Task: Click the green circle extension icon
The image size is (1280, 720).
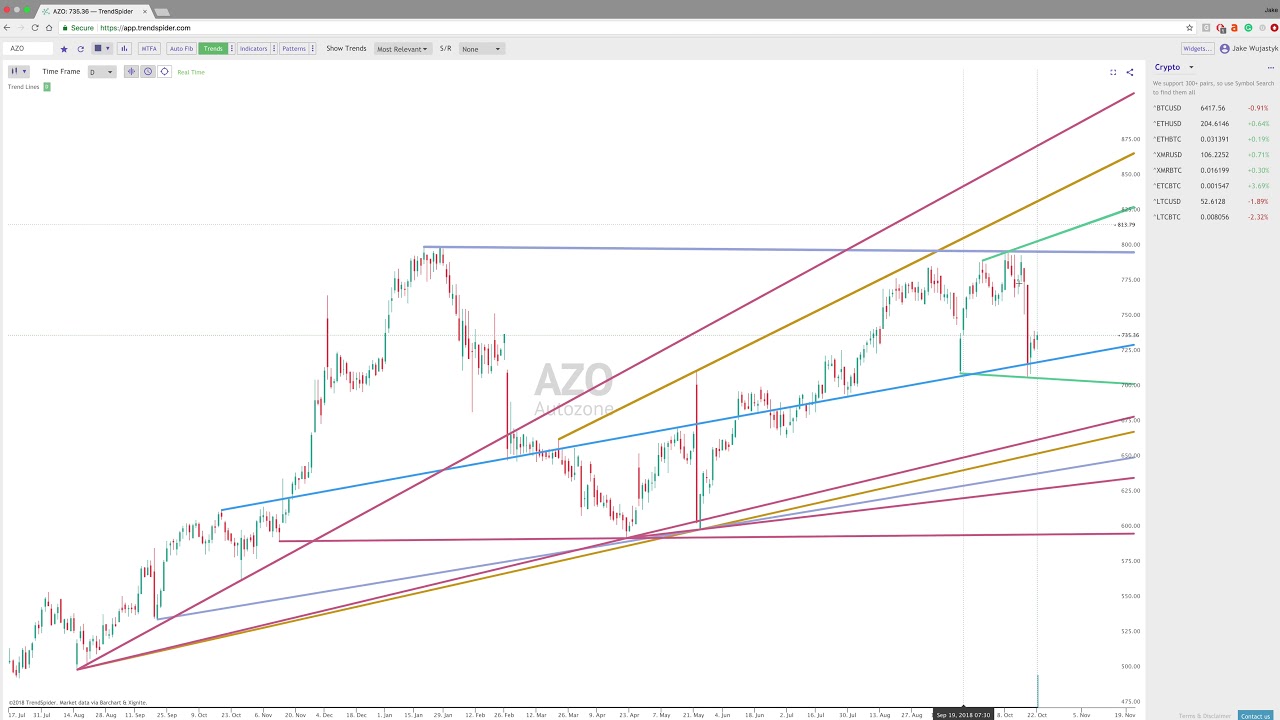Action: [1248, 28]
